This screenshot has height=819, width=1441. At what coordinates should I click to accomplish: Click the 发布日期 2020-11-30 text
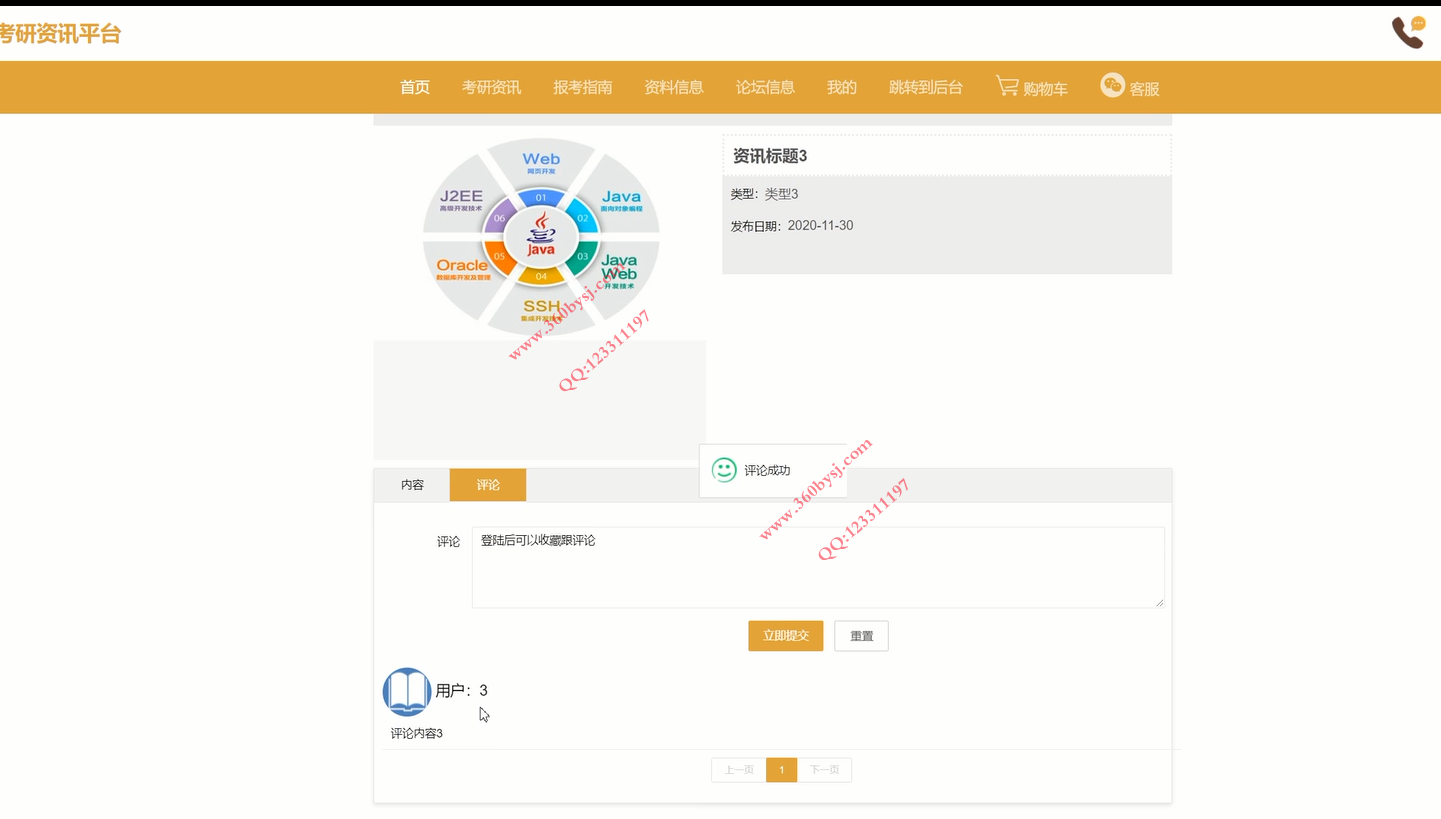[792, 226]
